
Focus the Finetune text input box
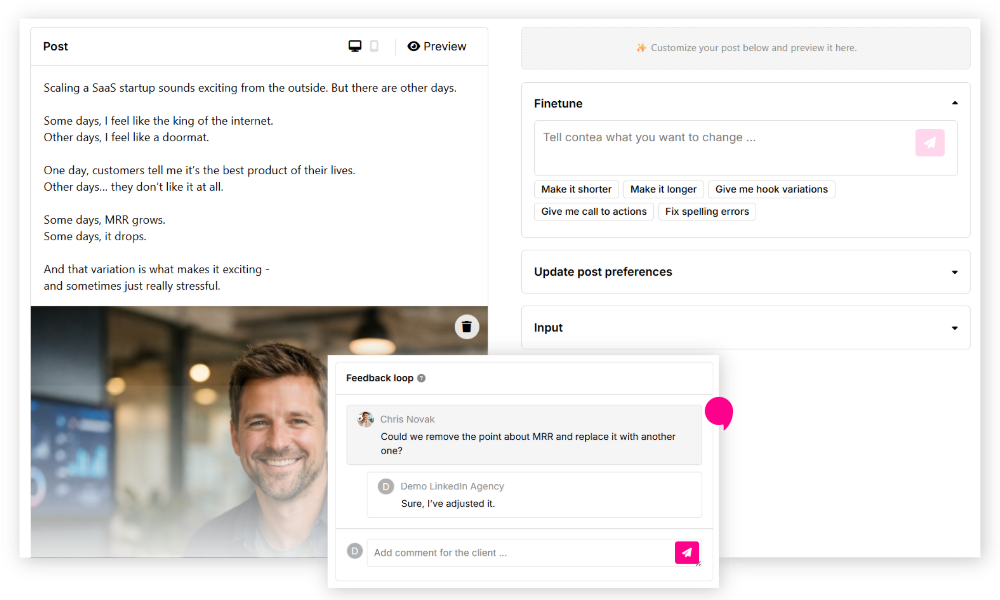[x=720, y=147]
